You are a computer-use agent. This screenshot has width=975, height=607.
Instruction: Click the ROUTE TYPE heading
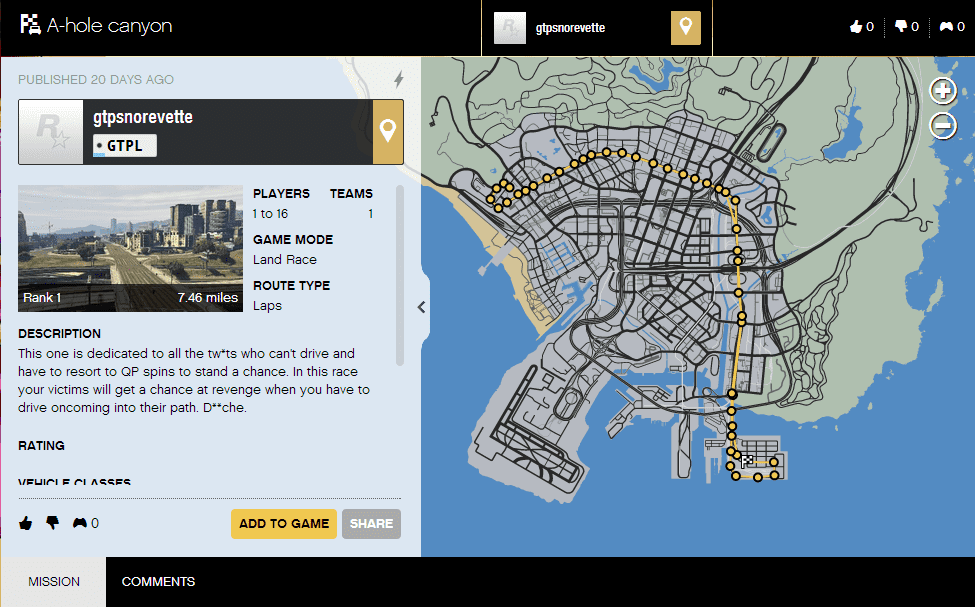click(292, 285)
